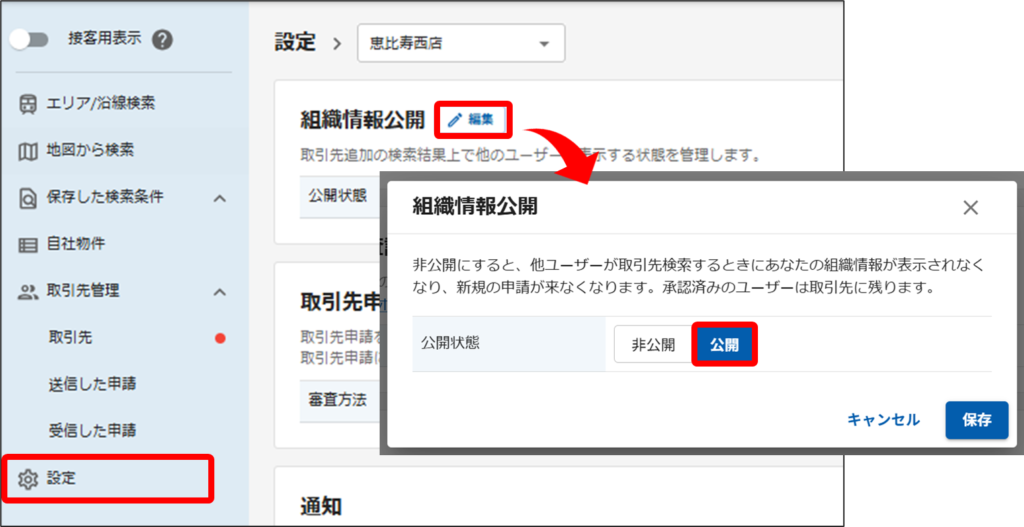Select 非公開 for 公開状態

(x=652, y=344)
